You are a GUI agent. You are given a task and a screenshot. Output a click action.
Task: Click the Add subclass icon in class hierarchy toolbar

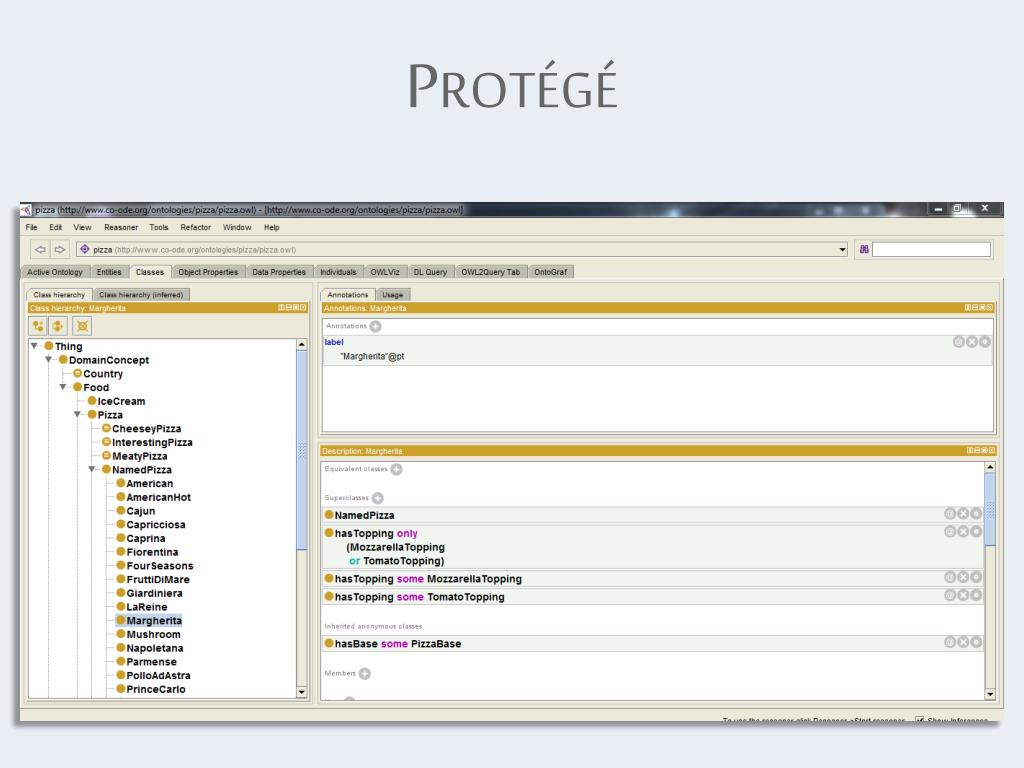38,326
